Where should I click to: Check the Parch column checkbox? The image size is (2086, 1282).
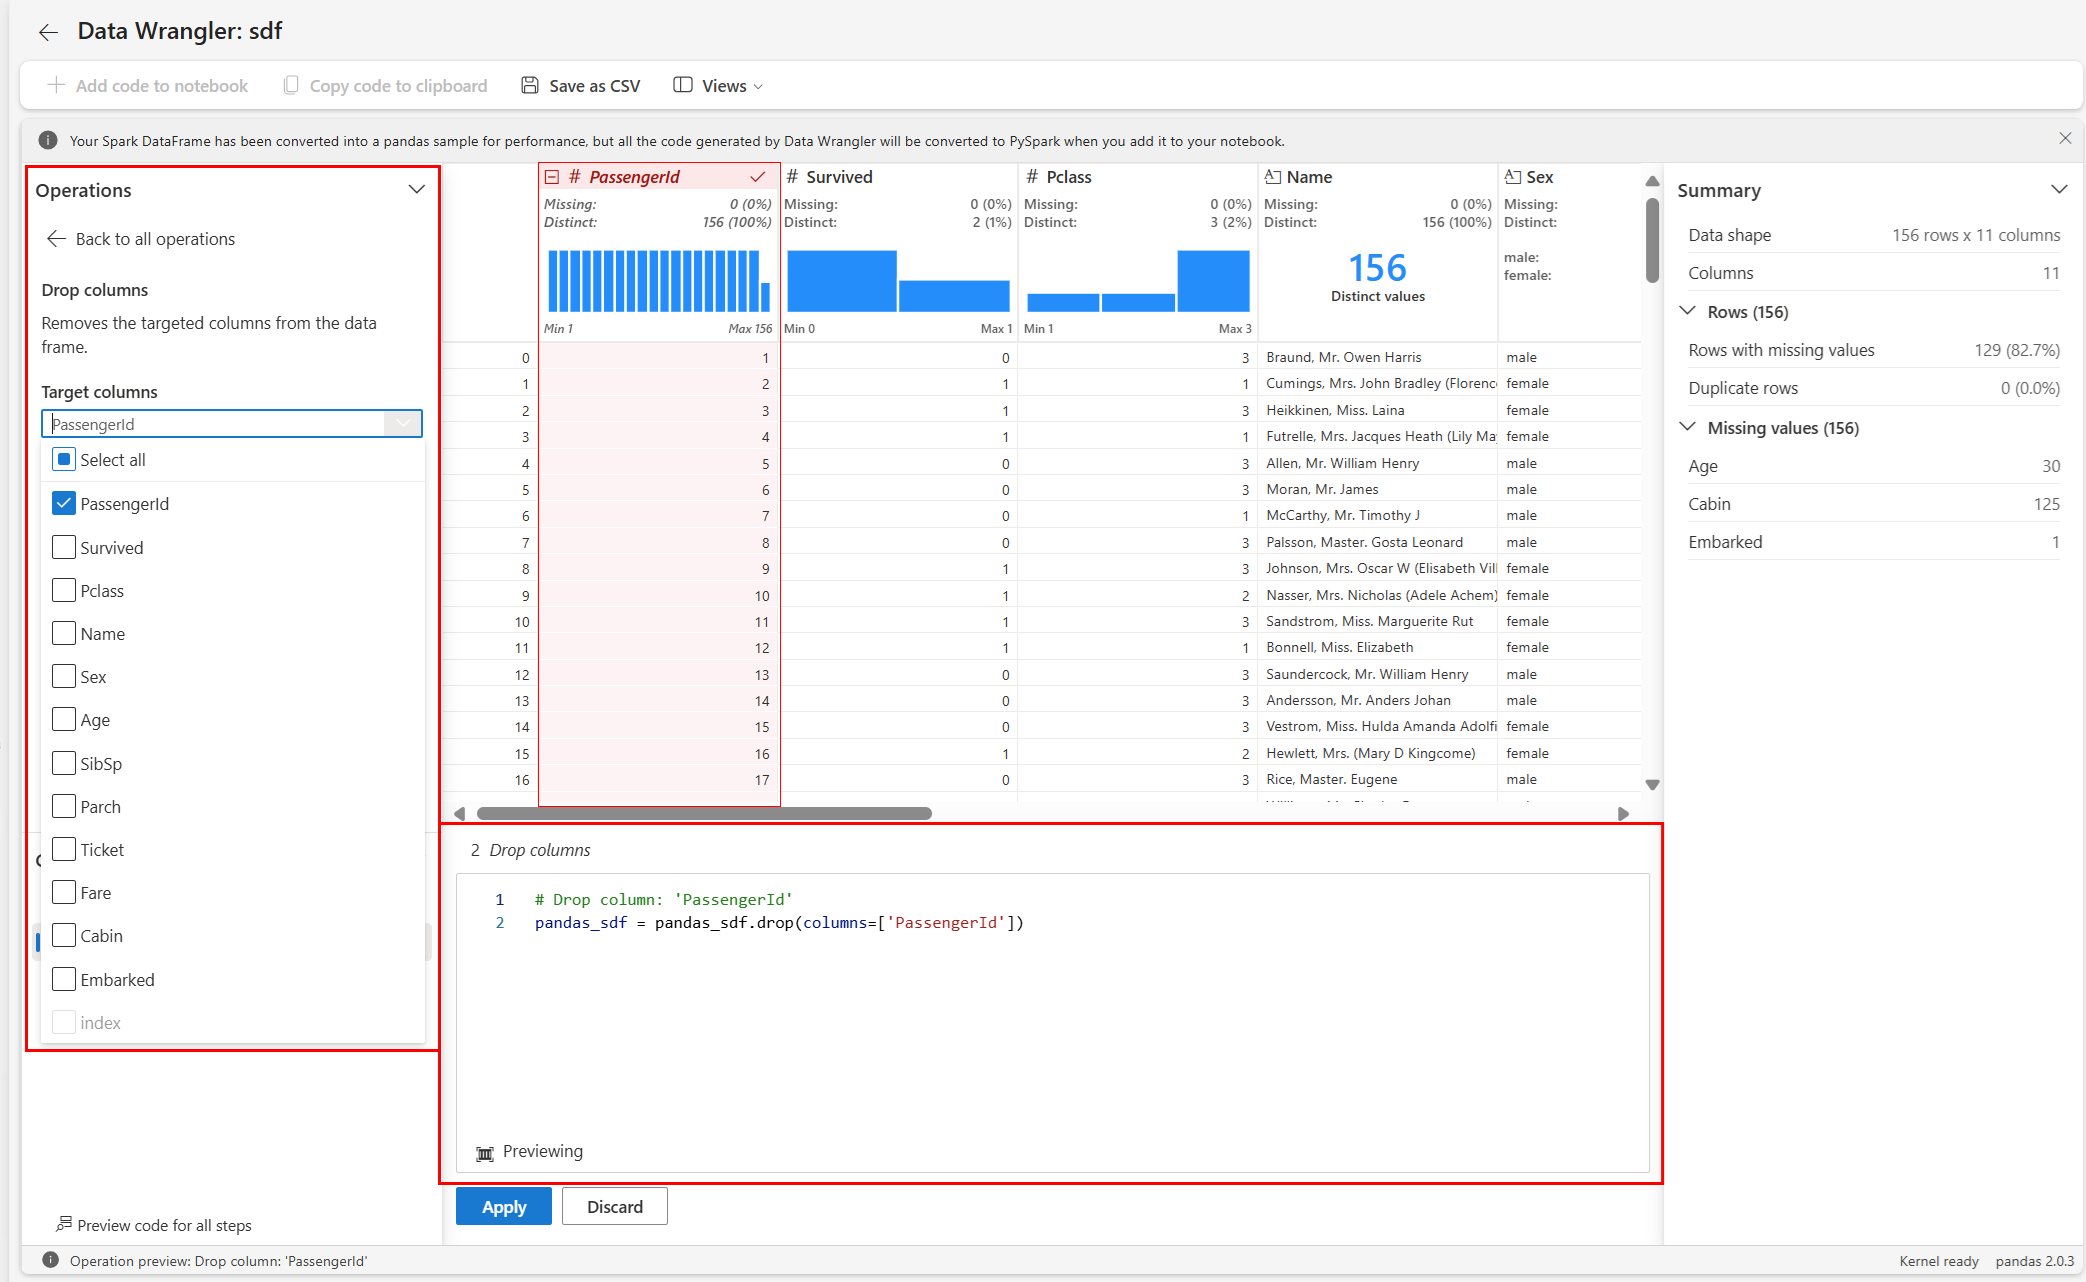(x=64, y=806)
